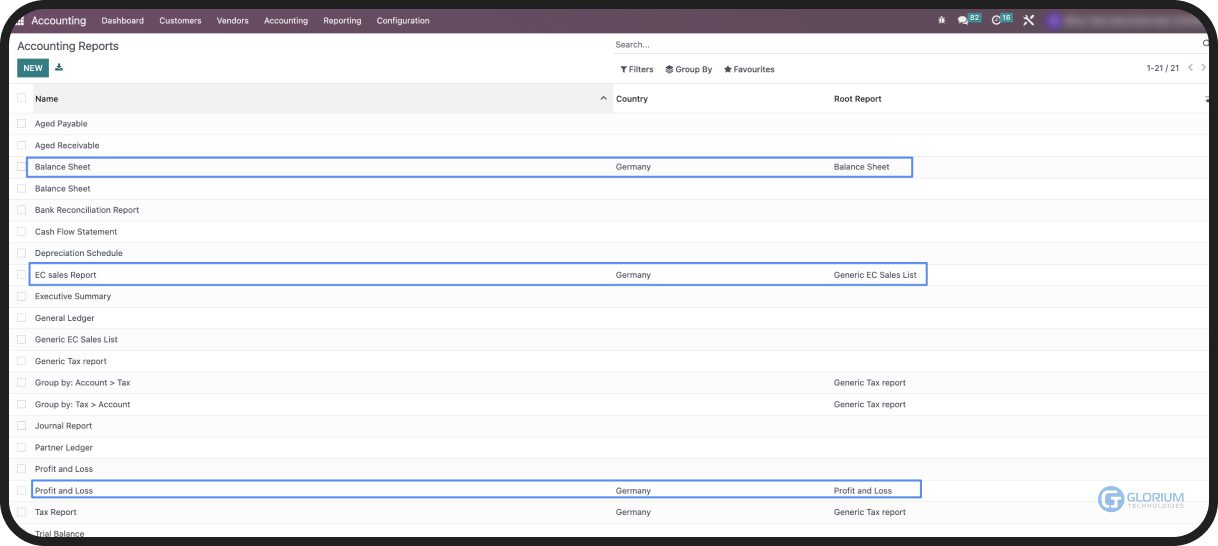1218x546 pixels.
Task: Open conversations icon with 82 badge
Action: (x=965, y=21)
